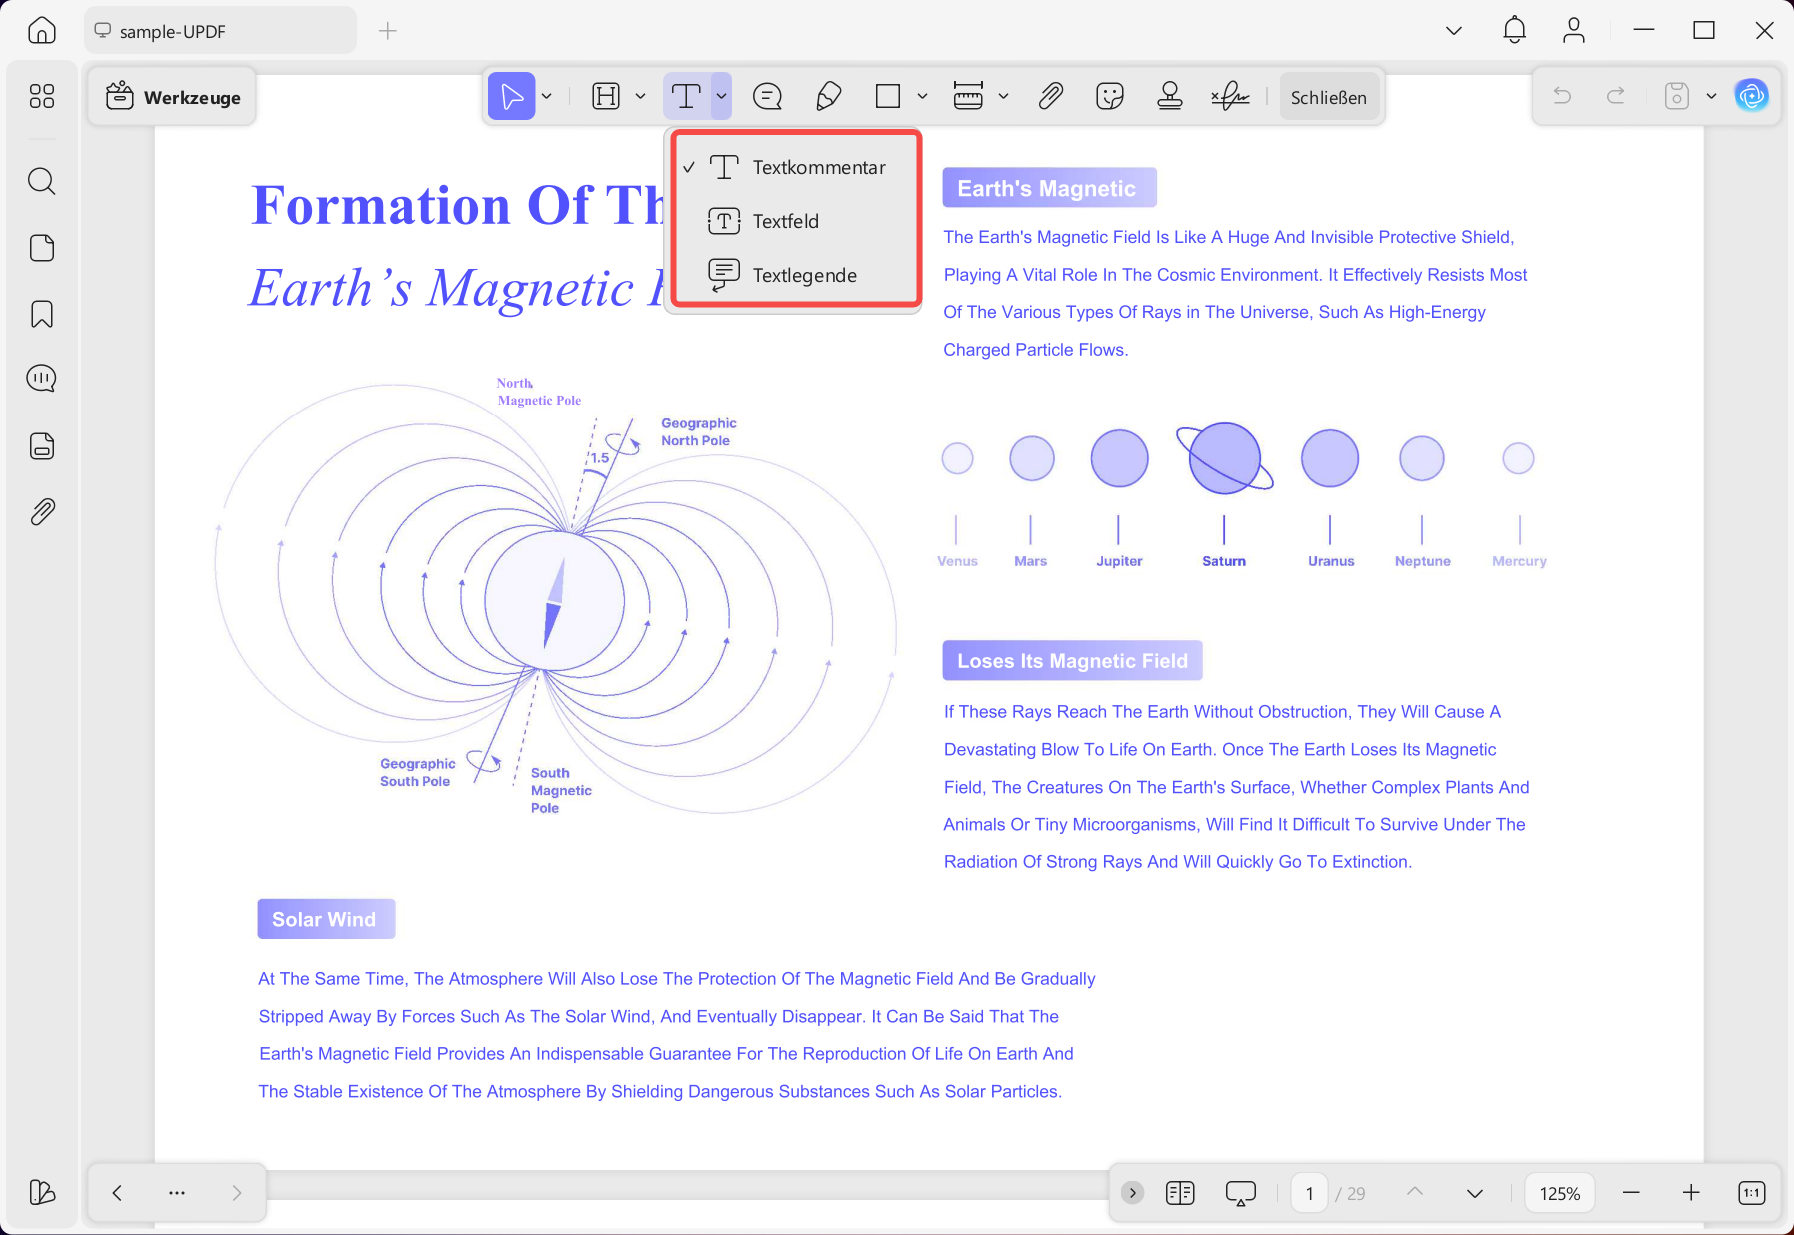Click the 'Jupiter' planet label
Viewport: 1794px width, 1235px height.
coord(1119,561)
